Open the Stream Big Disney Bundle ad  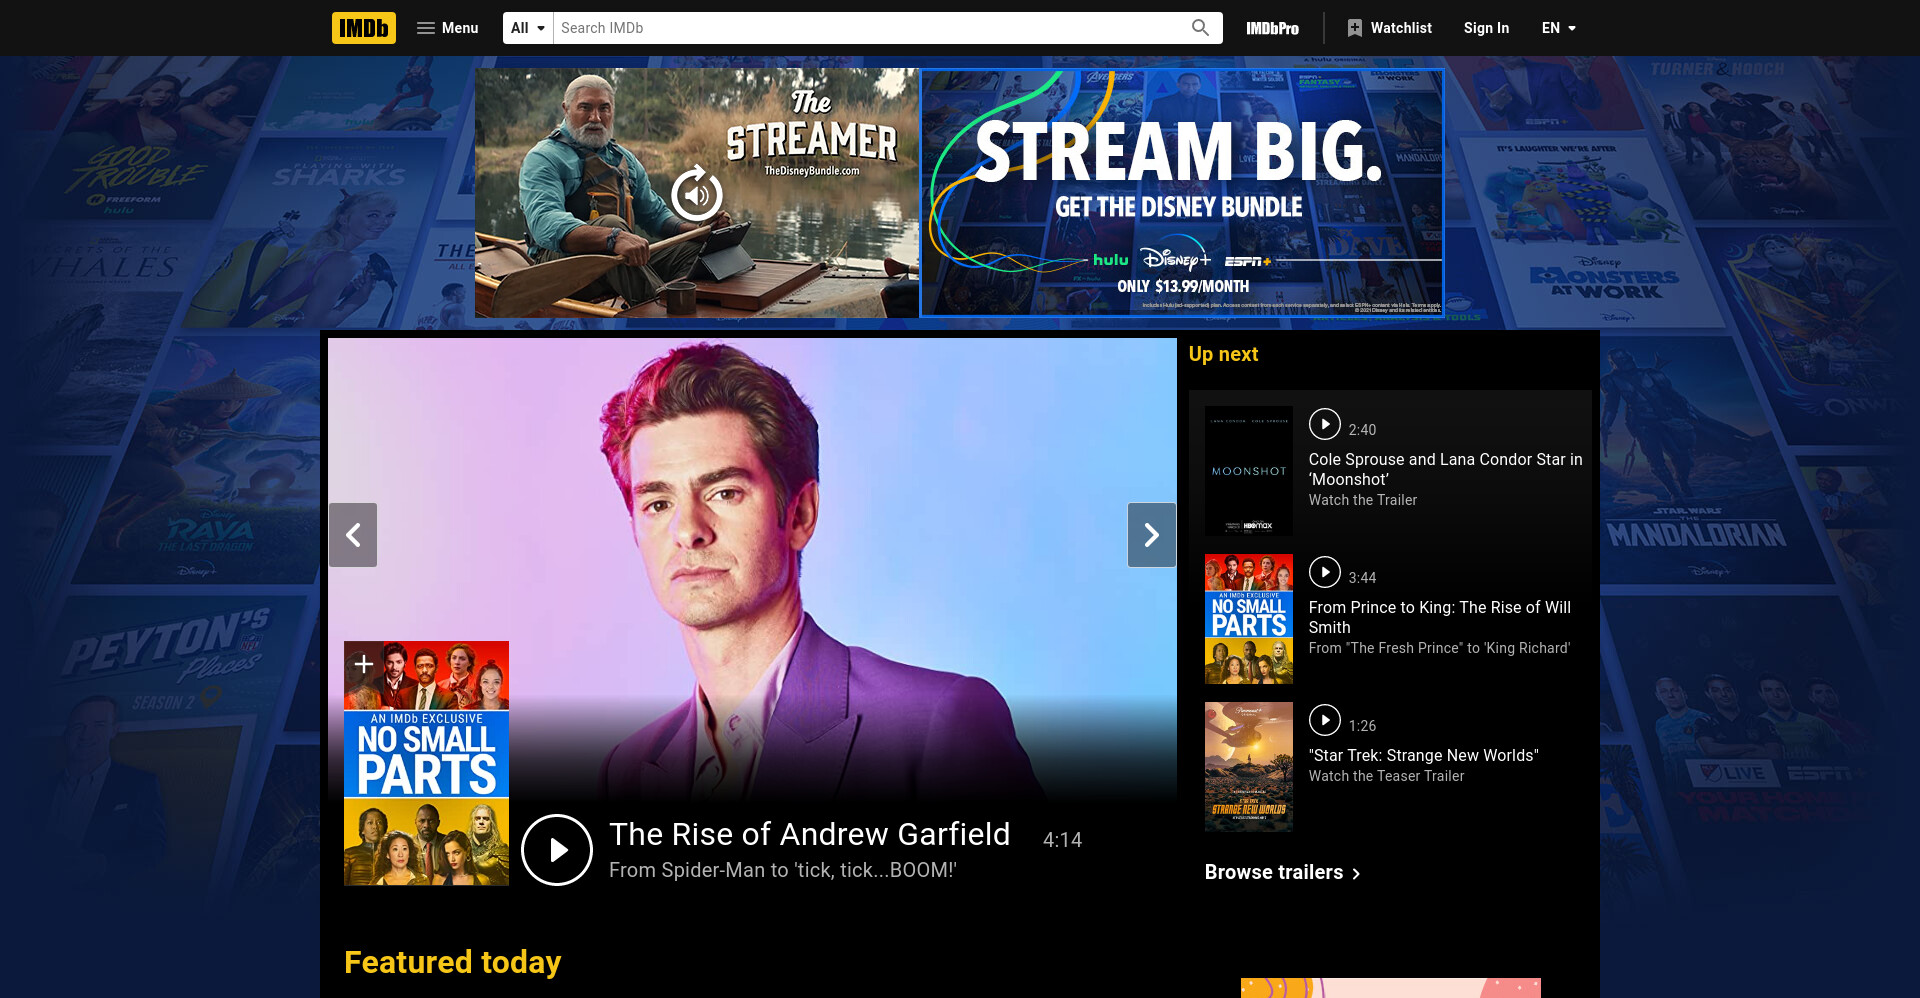point(1181,193)
